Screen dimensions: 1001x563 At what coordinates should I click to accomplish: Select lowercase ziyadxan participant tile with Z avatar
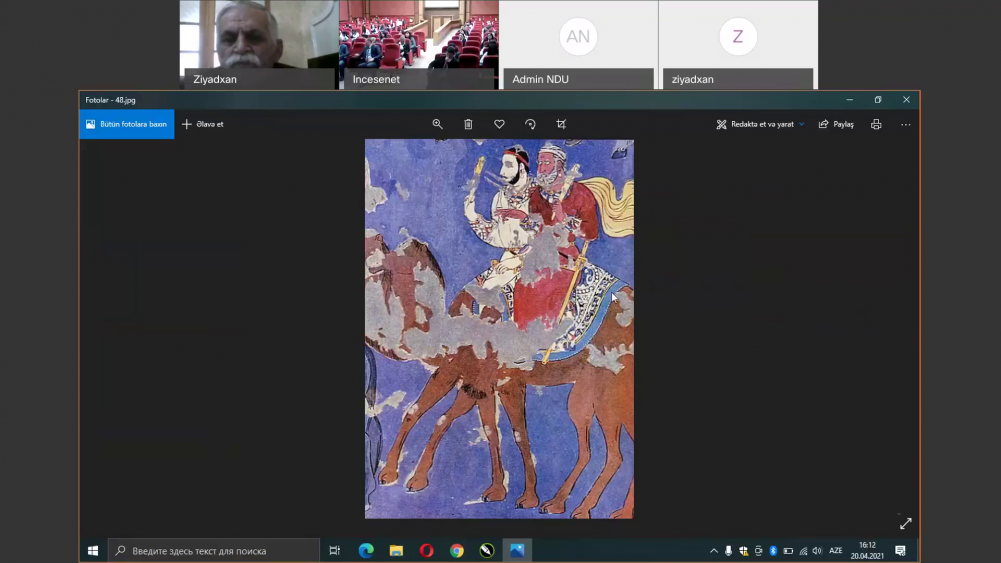point(738,45)
